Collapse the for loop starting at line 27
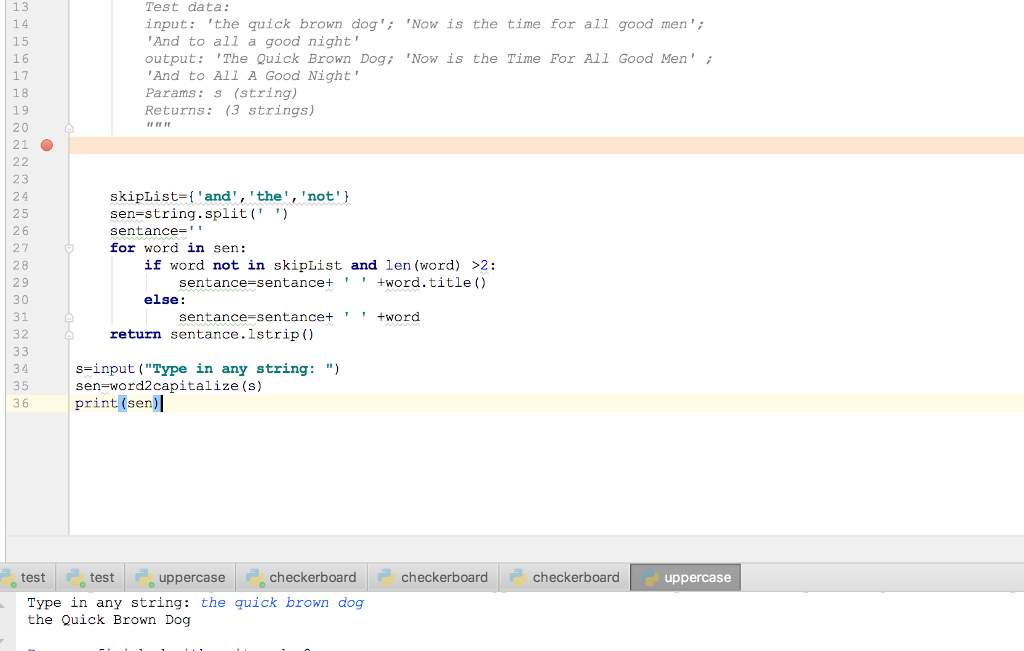Screen dimensions: 1024x651 tap(69, 248)
